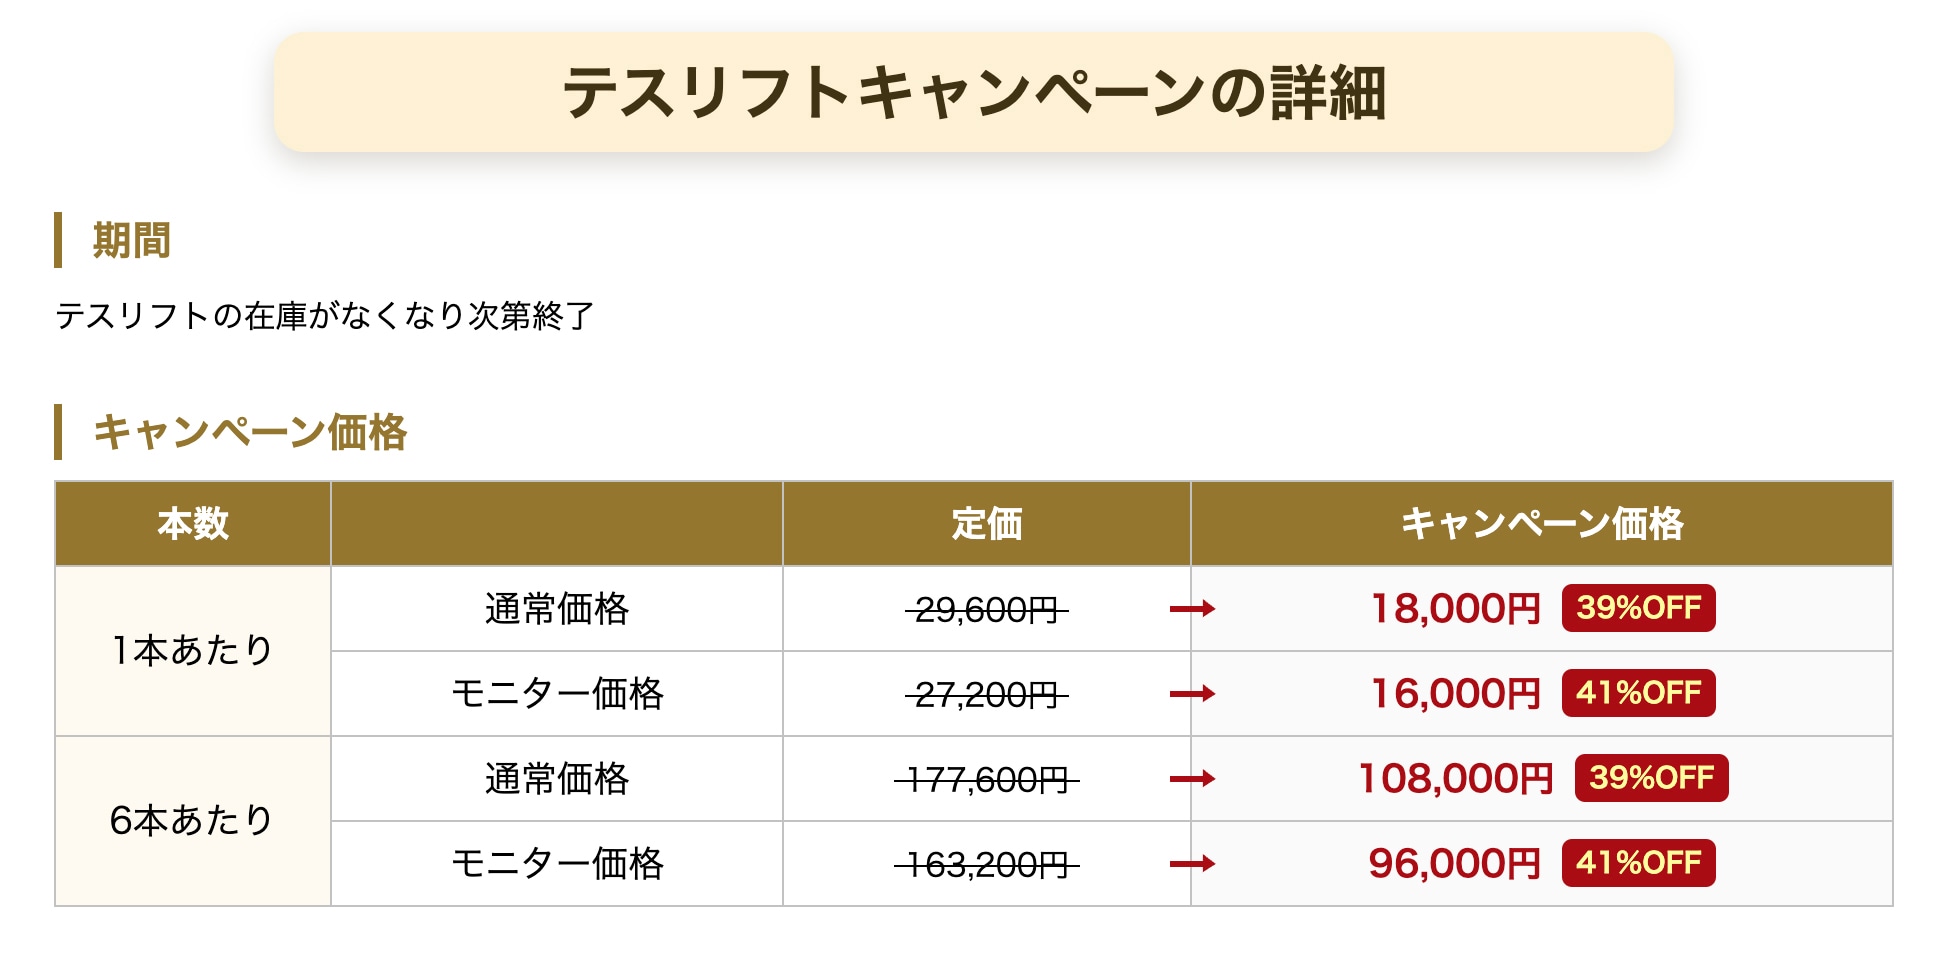The width and height of the screenshot is (1946, 954).
Task: Click the 39%OFF badge next to 18,000円
Action: (x=1638, y=608)
